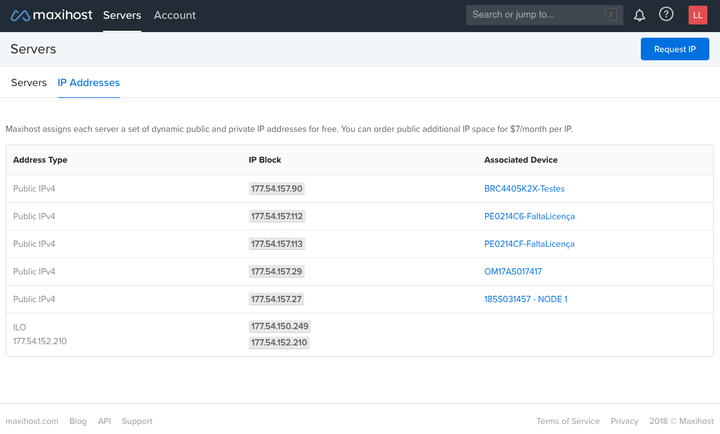Switch to the Servers tab

pyautogui.click(x=29, y=83)
